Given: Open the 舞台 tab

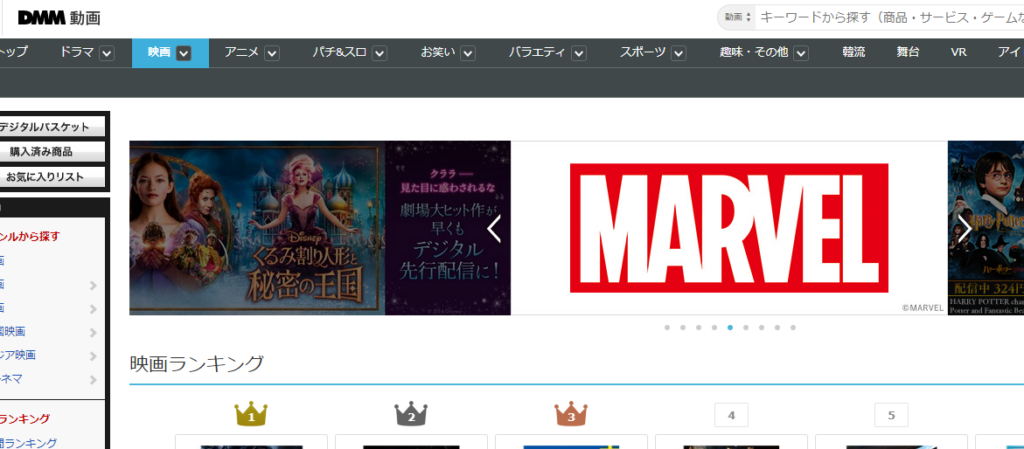Looking at the screenshot, I should coord(908,52).
